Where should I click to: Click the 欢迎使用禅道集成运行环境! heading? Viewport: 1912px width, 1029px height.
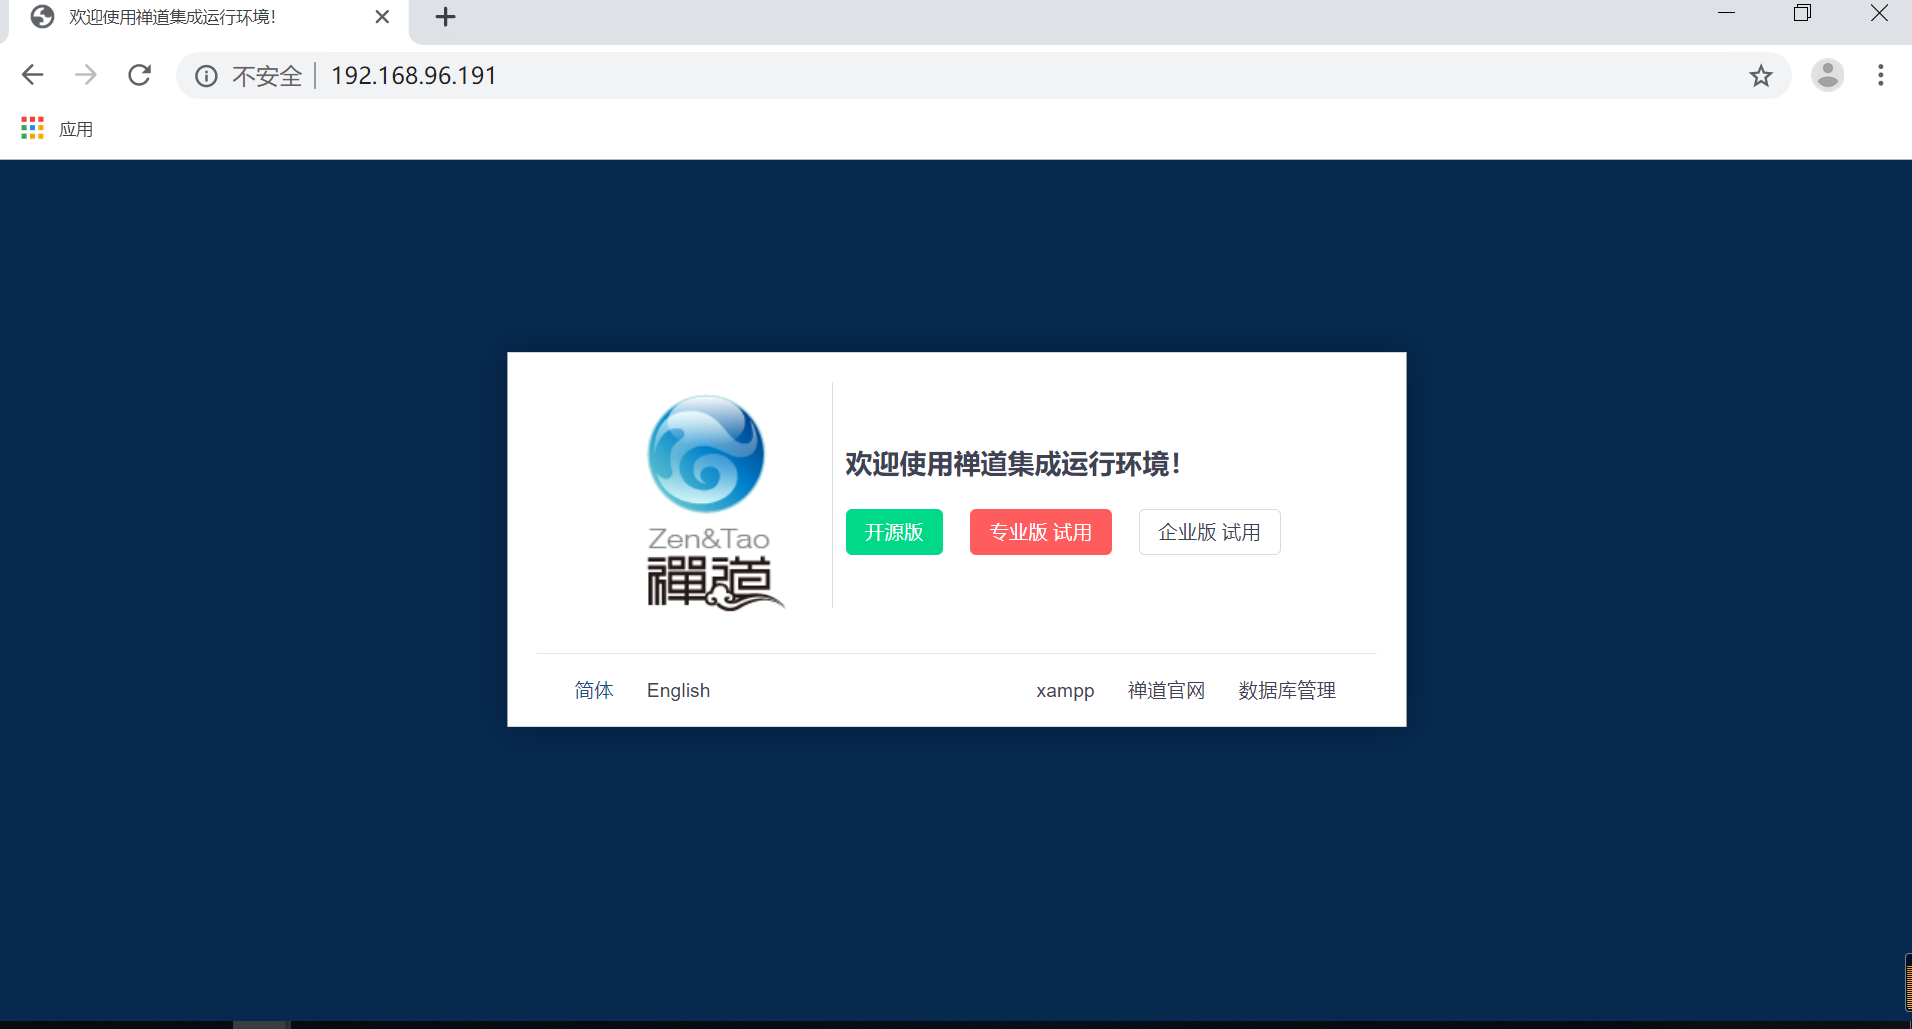tap(1014, 464)
